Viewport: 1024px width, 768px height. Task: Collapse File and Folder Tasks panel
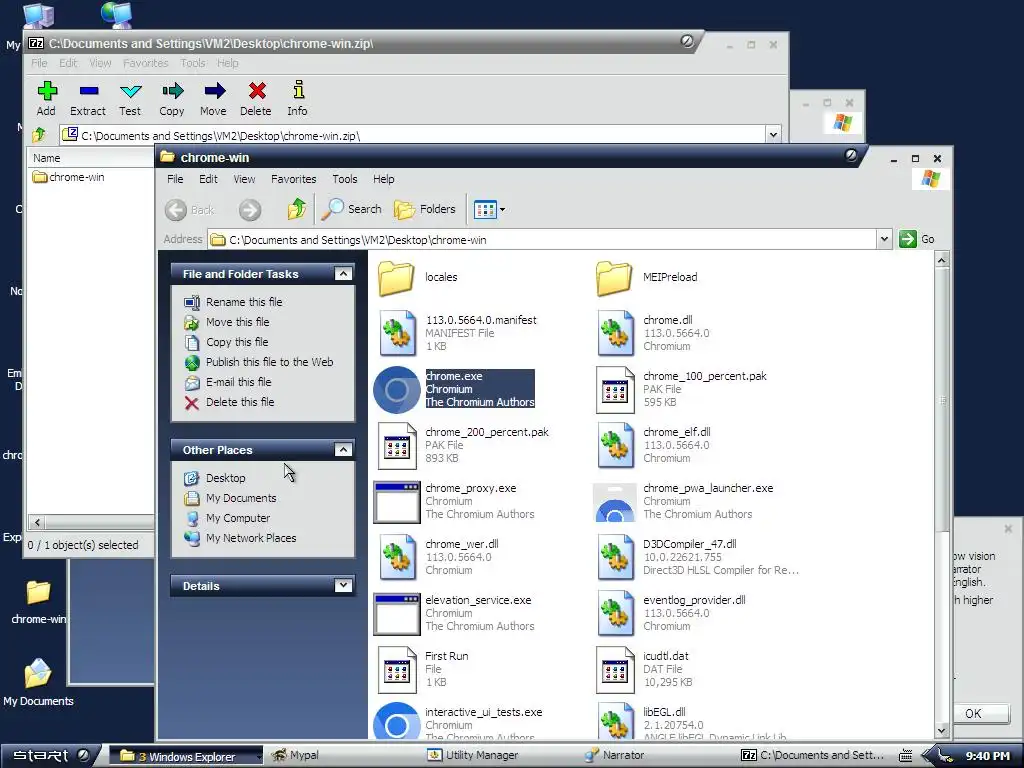tap(343, 274)
